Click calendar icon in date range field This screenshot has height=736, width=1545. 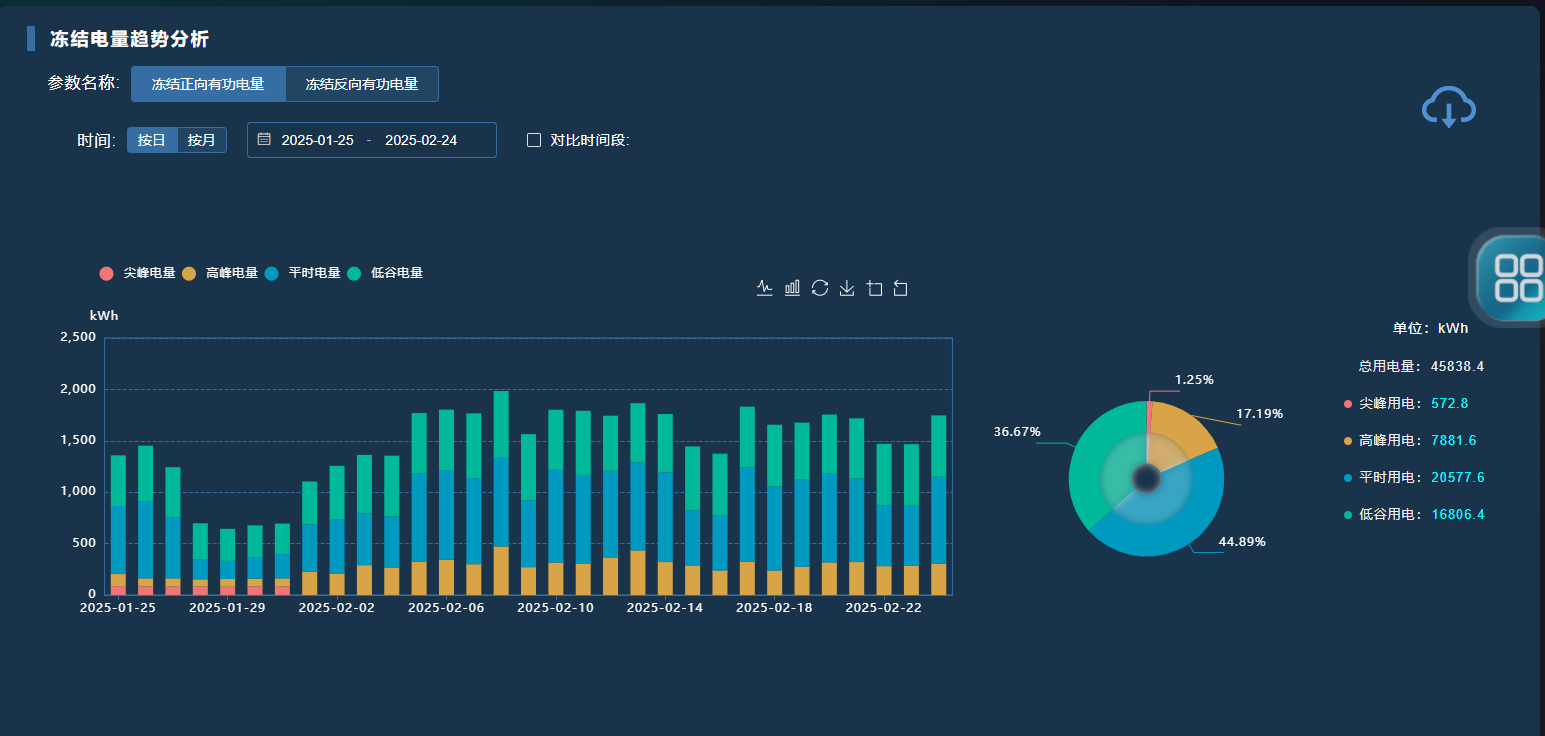coord(264,140)
